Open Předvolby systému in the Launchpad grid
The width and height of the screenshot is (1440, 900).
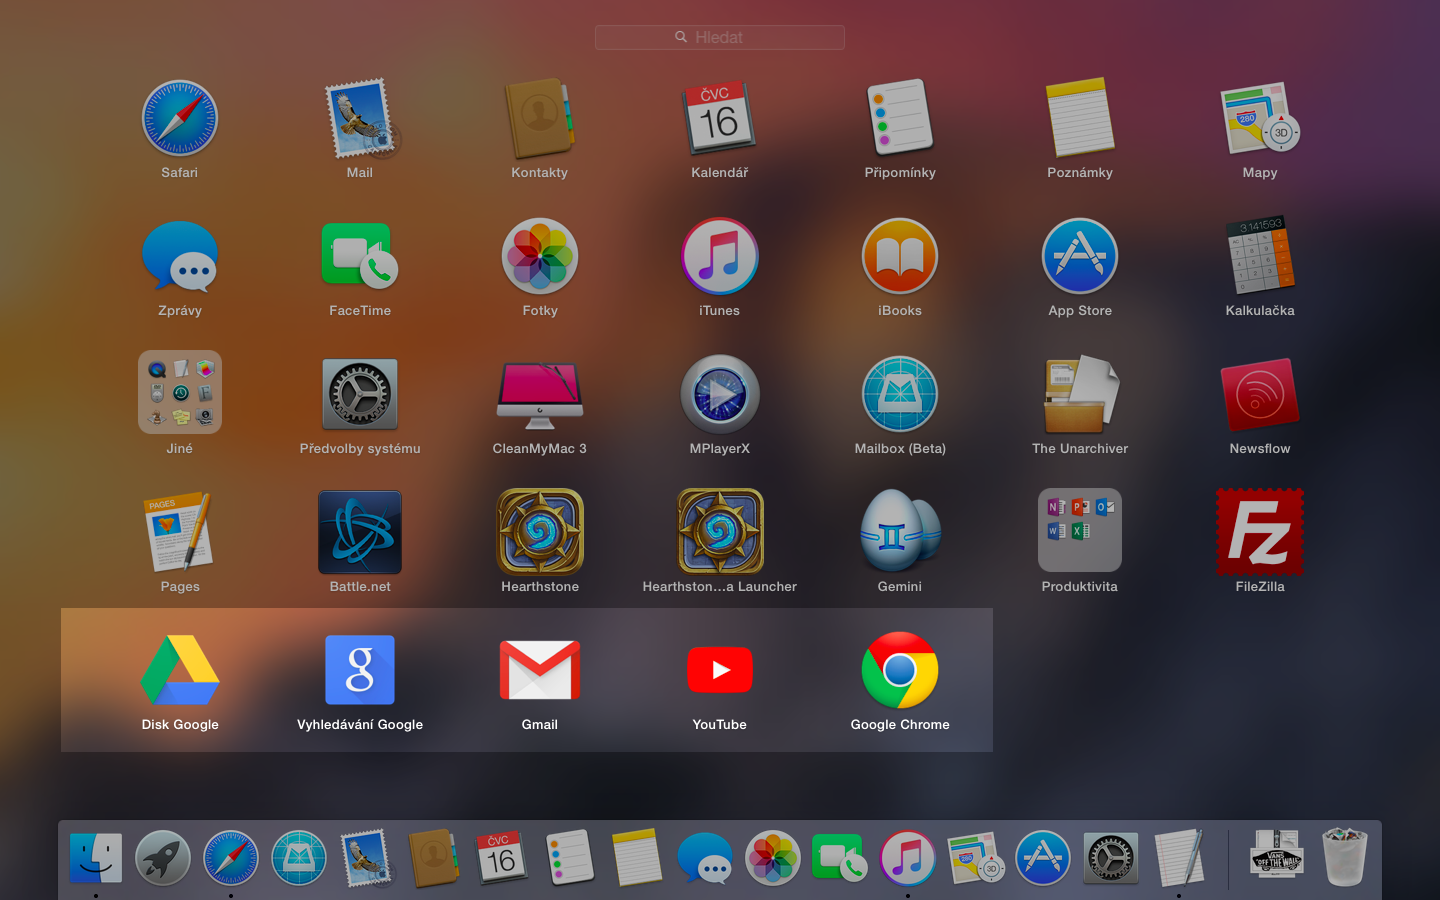pos(360,394)
